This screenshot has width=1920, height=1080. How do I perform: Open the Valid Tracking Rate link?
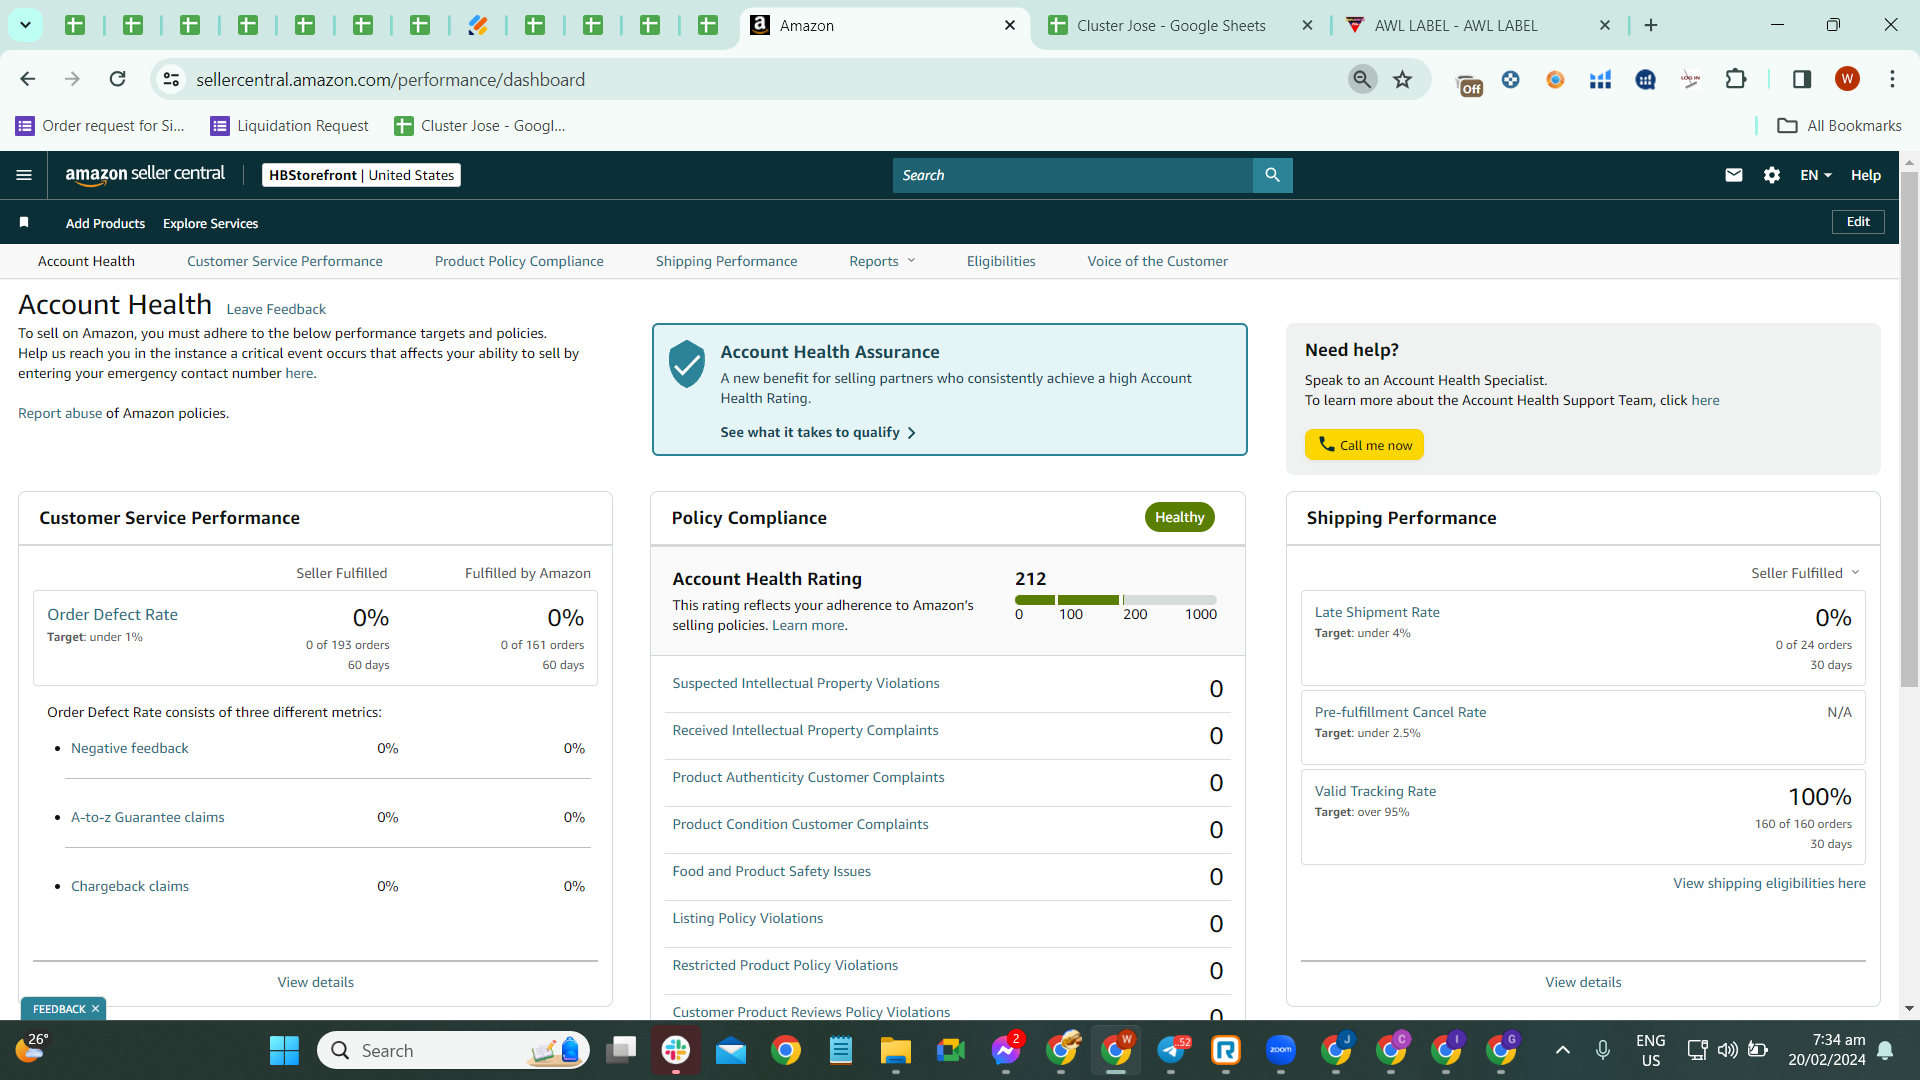click(1375, 791)
